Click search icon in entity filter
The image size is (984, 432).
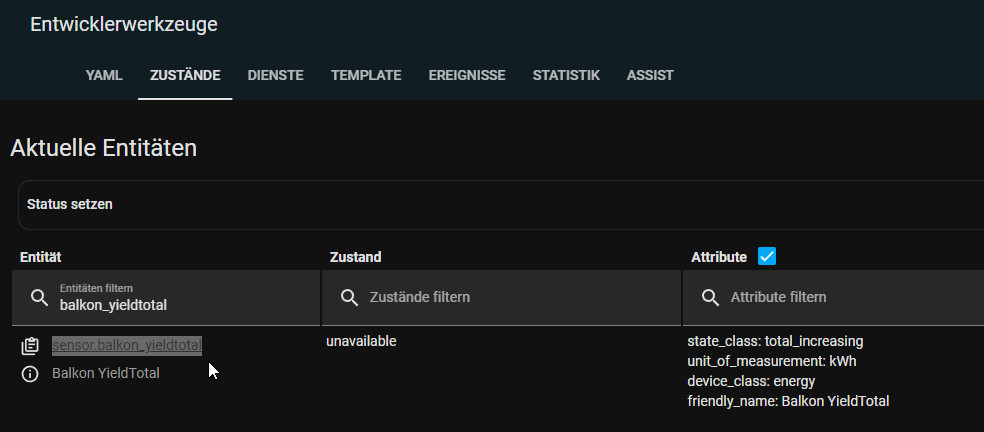click(x=39, y=297)
